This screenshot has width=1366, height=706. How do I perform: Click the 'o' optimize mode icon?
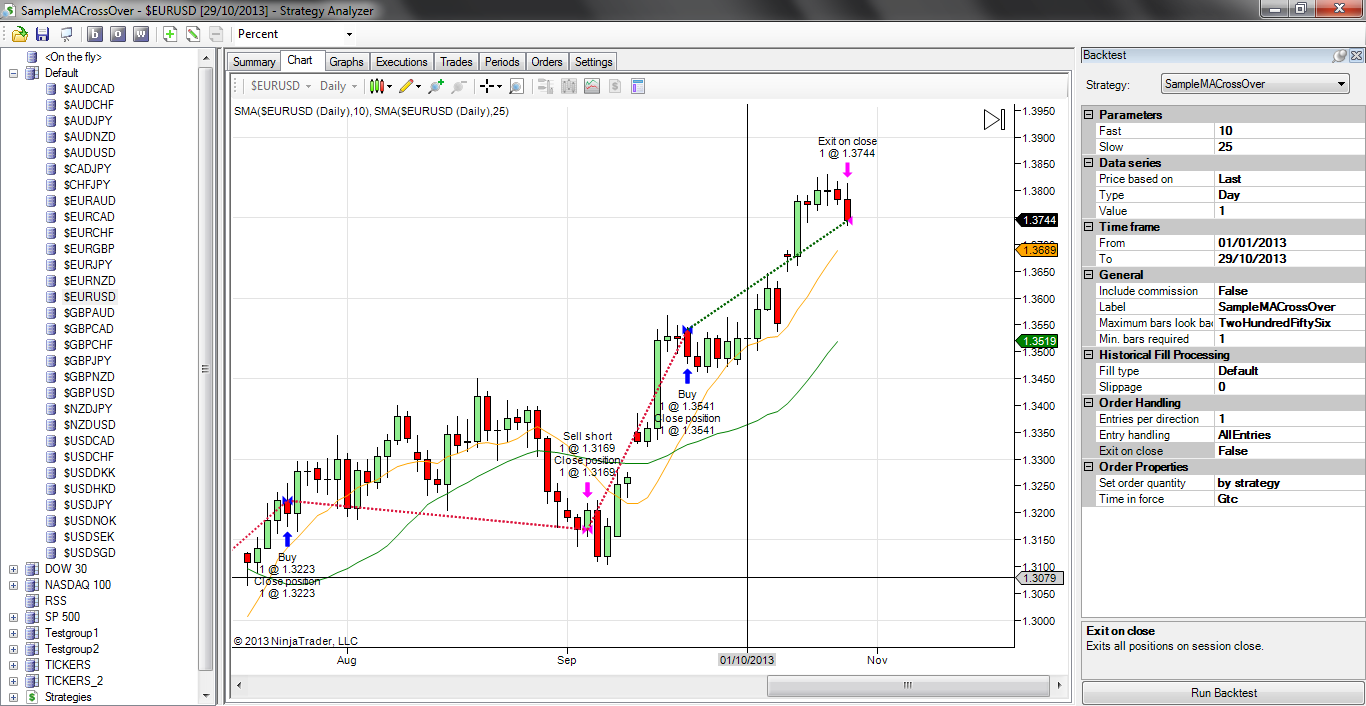click(118, 34)
